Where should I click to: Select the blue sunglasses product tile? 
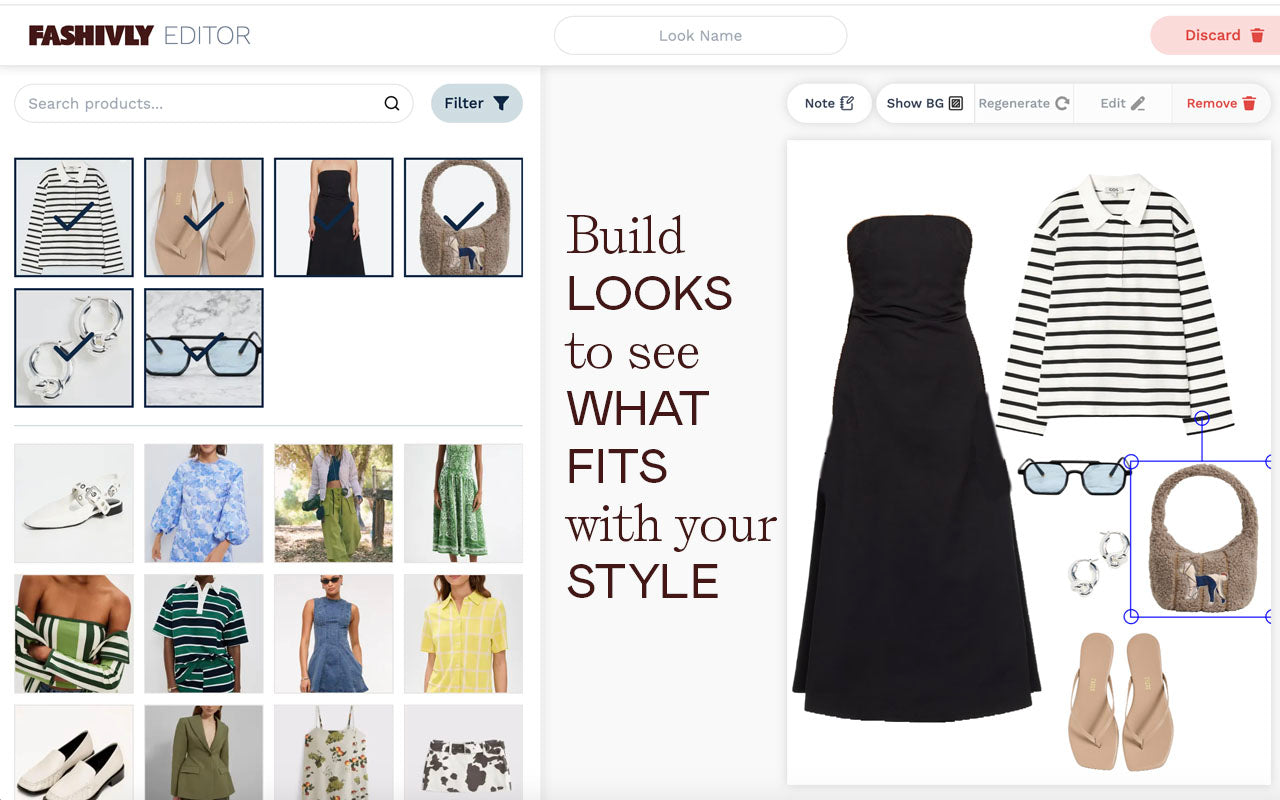tap(203, 347)
